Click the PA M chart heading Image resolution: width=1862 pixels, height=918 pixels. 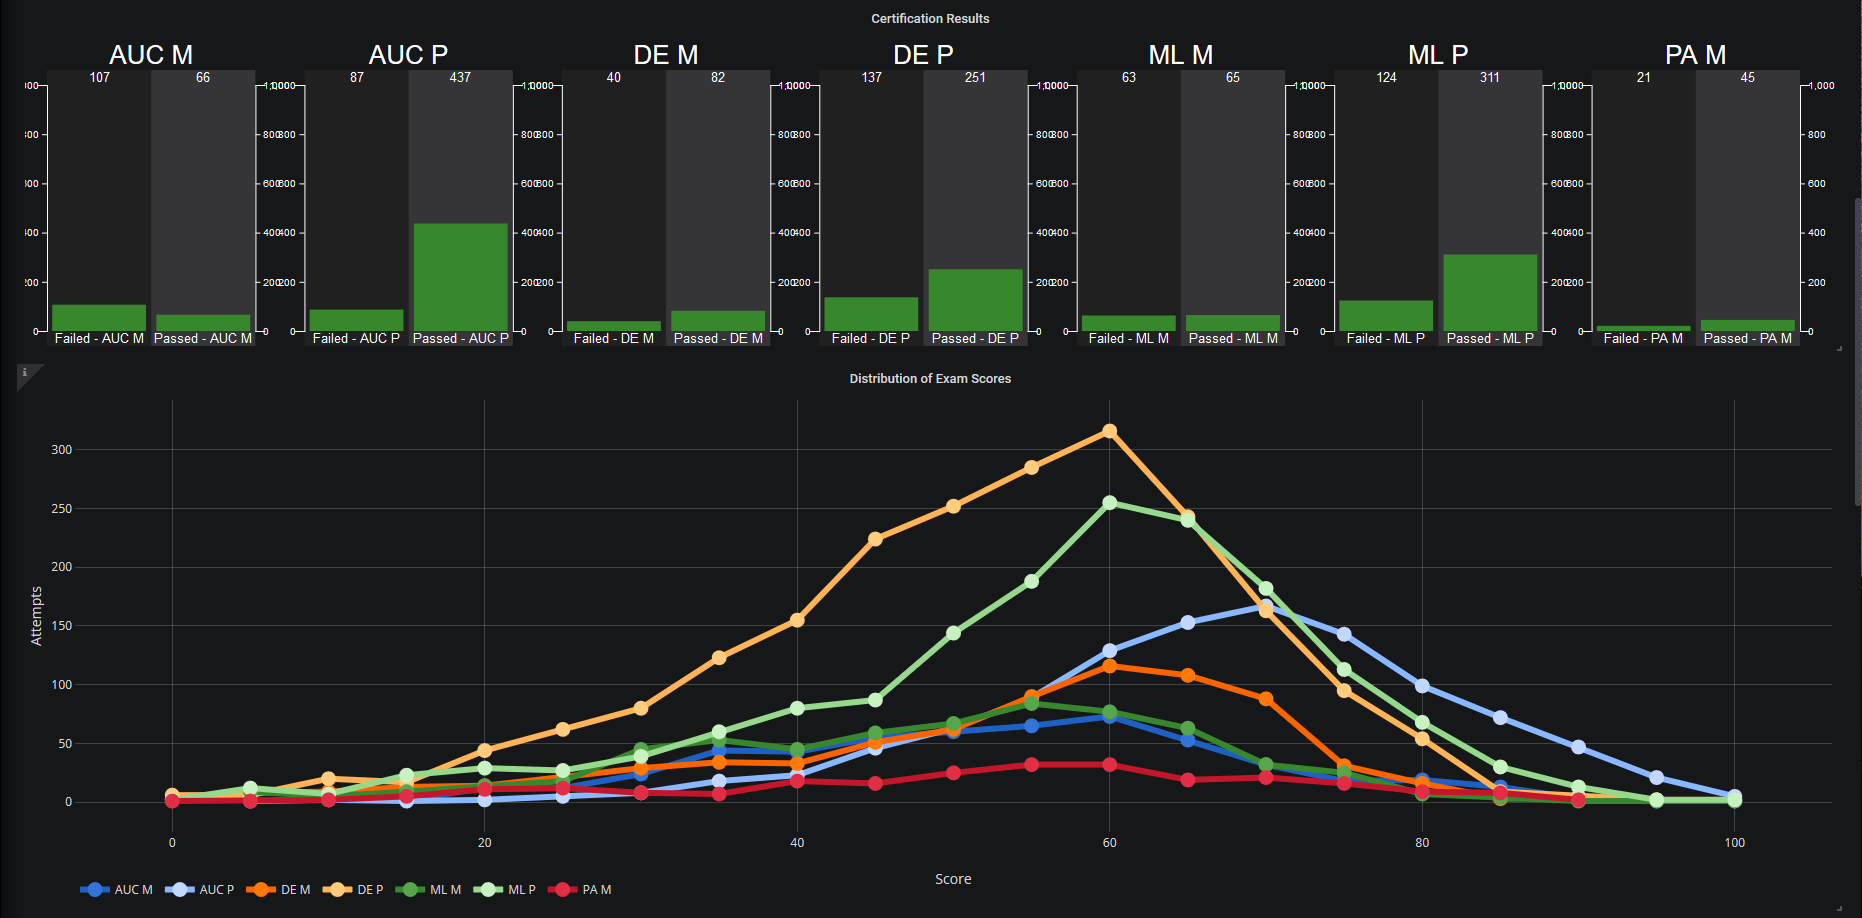pos(1696,55)
